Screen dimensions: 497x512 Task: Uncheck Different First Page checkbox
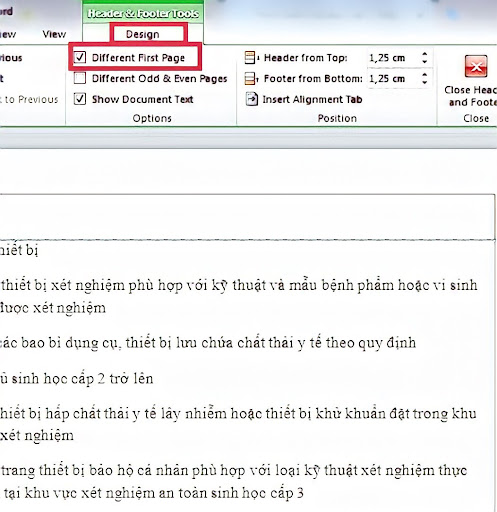80,57
